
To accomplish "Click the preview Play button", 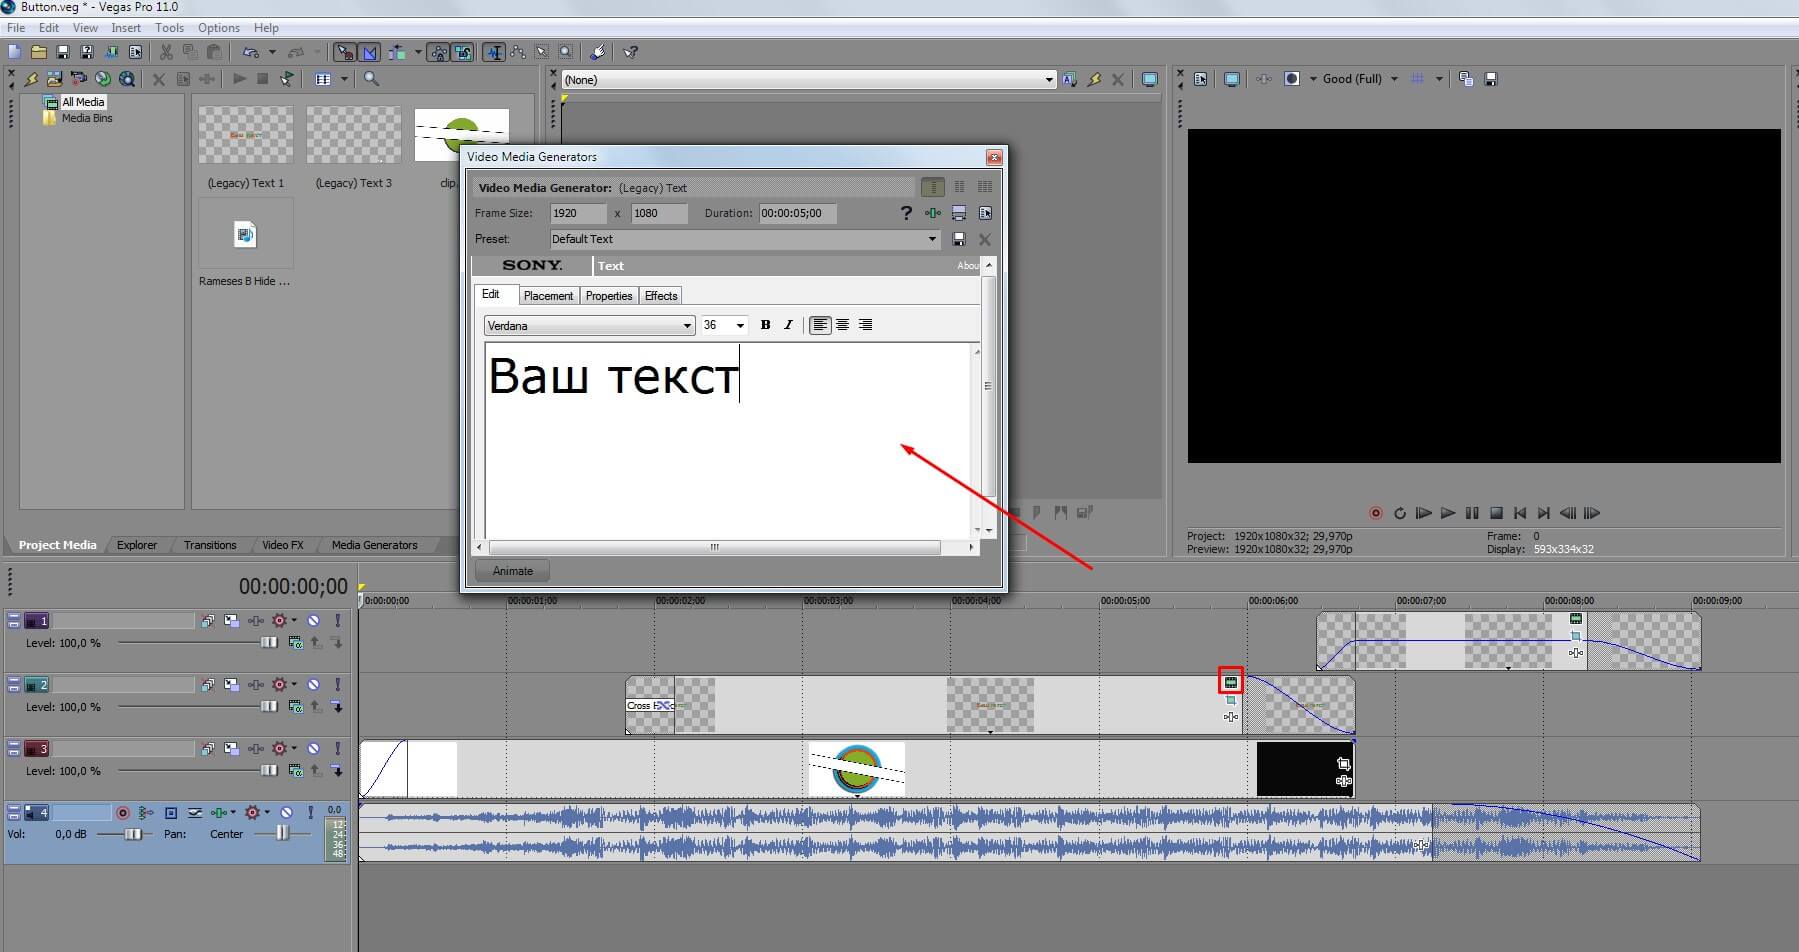I will [x=1448, y=513].
